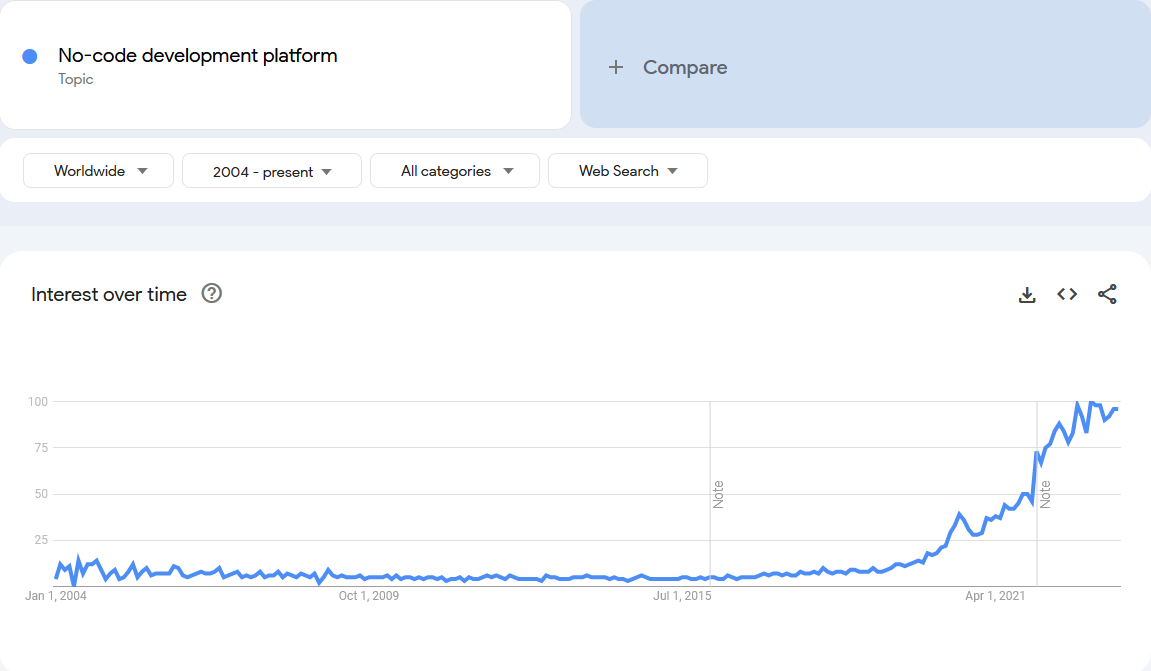Click the Oct 1, 2009 axis label

click(368, 595)
